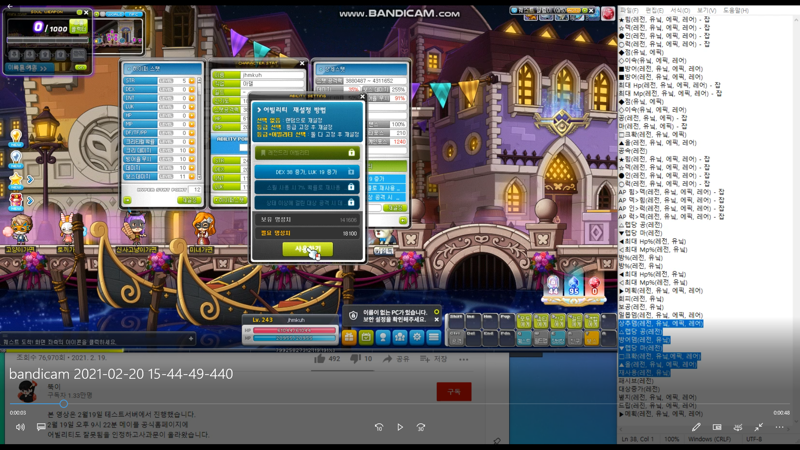Open game settings gear icon
This screenshot has height=450, width=800.
click(x=417, y=337)
